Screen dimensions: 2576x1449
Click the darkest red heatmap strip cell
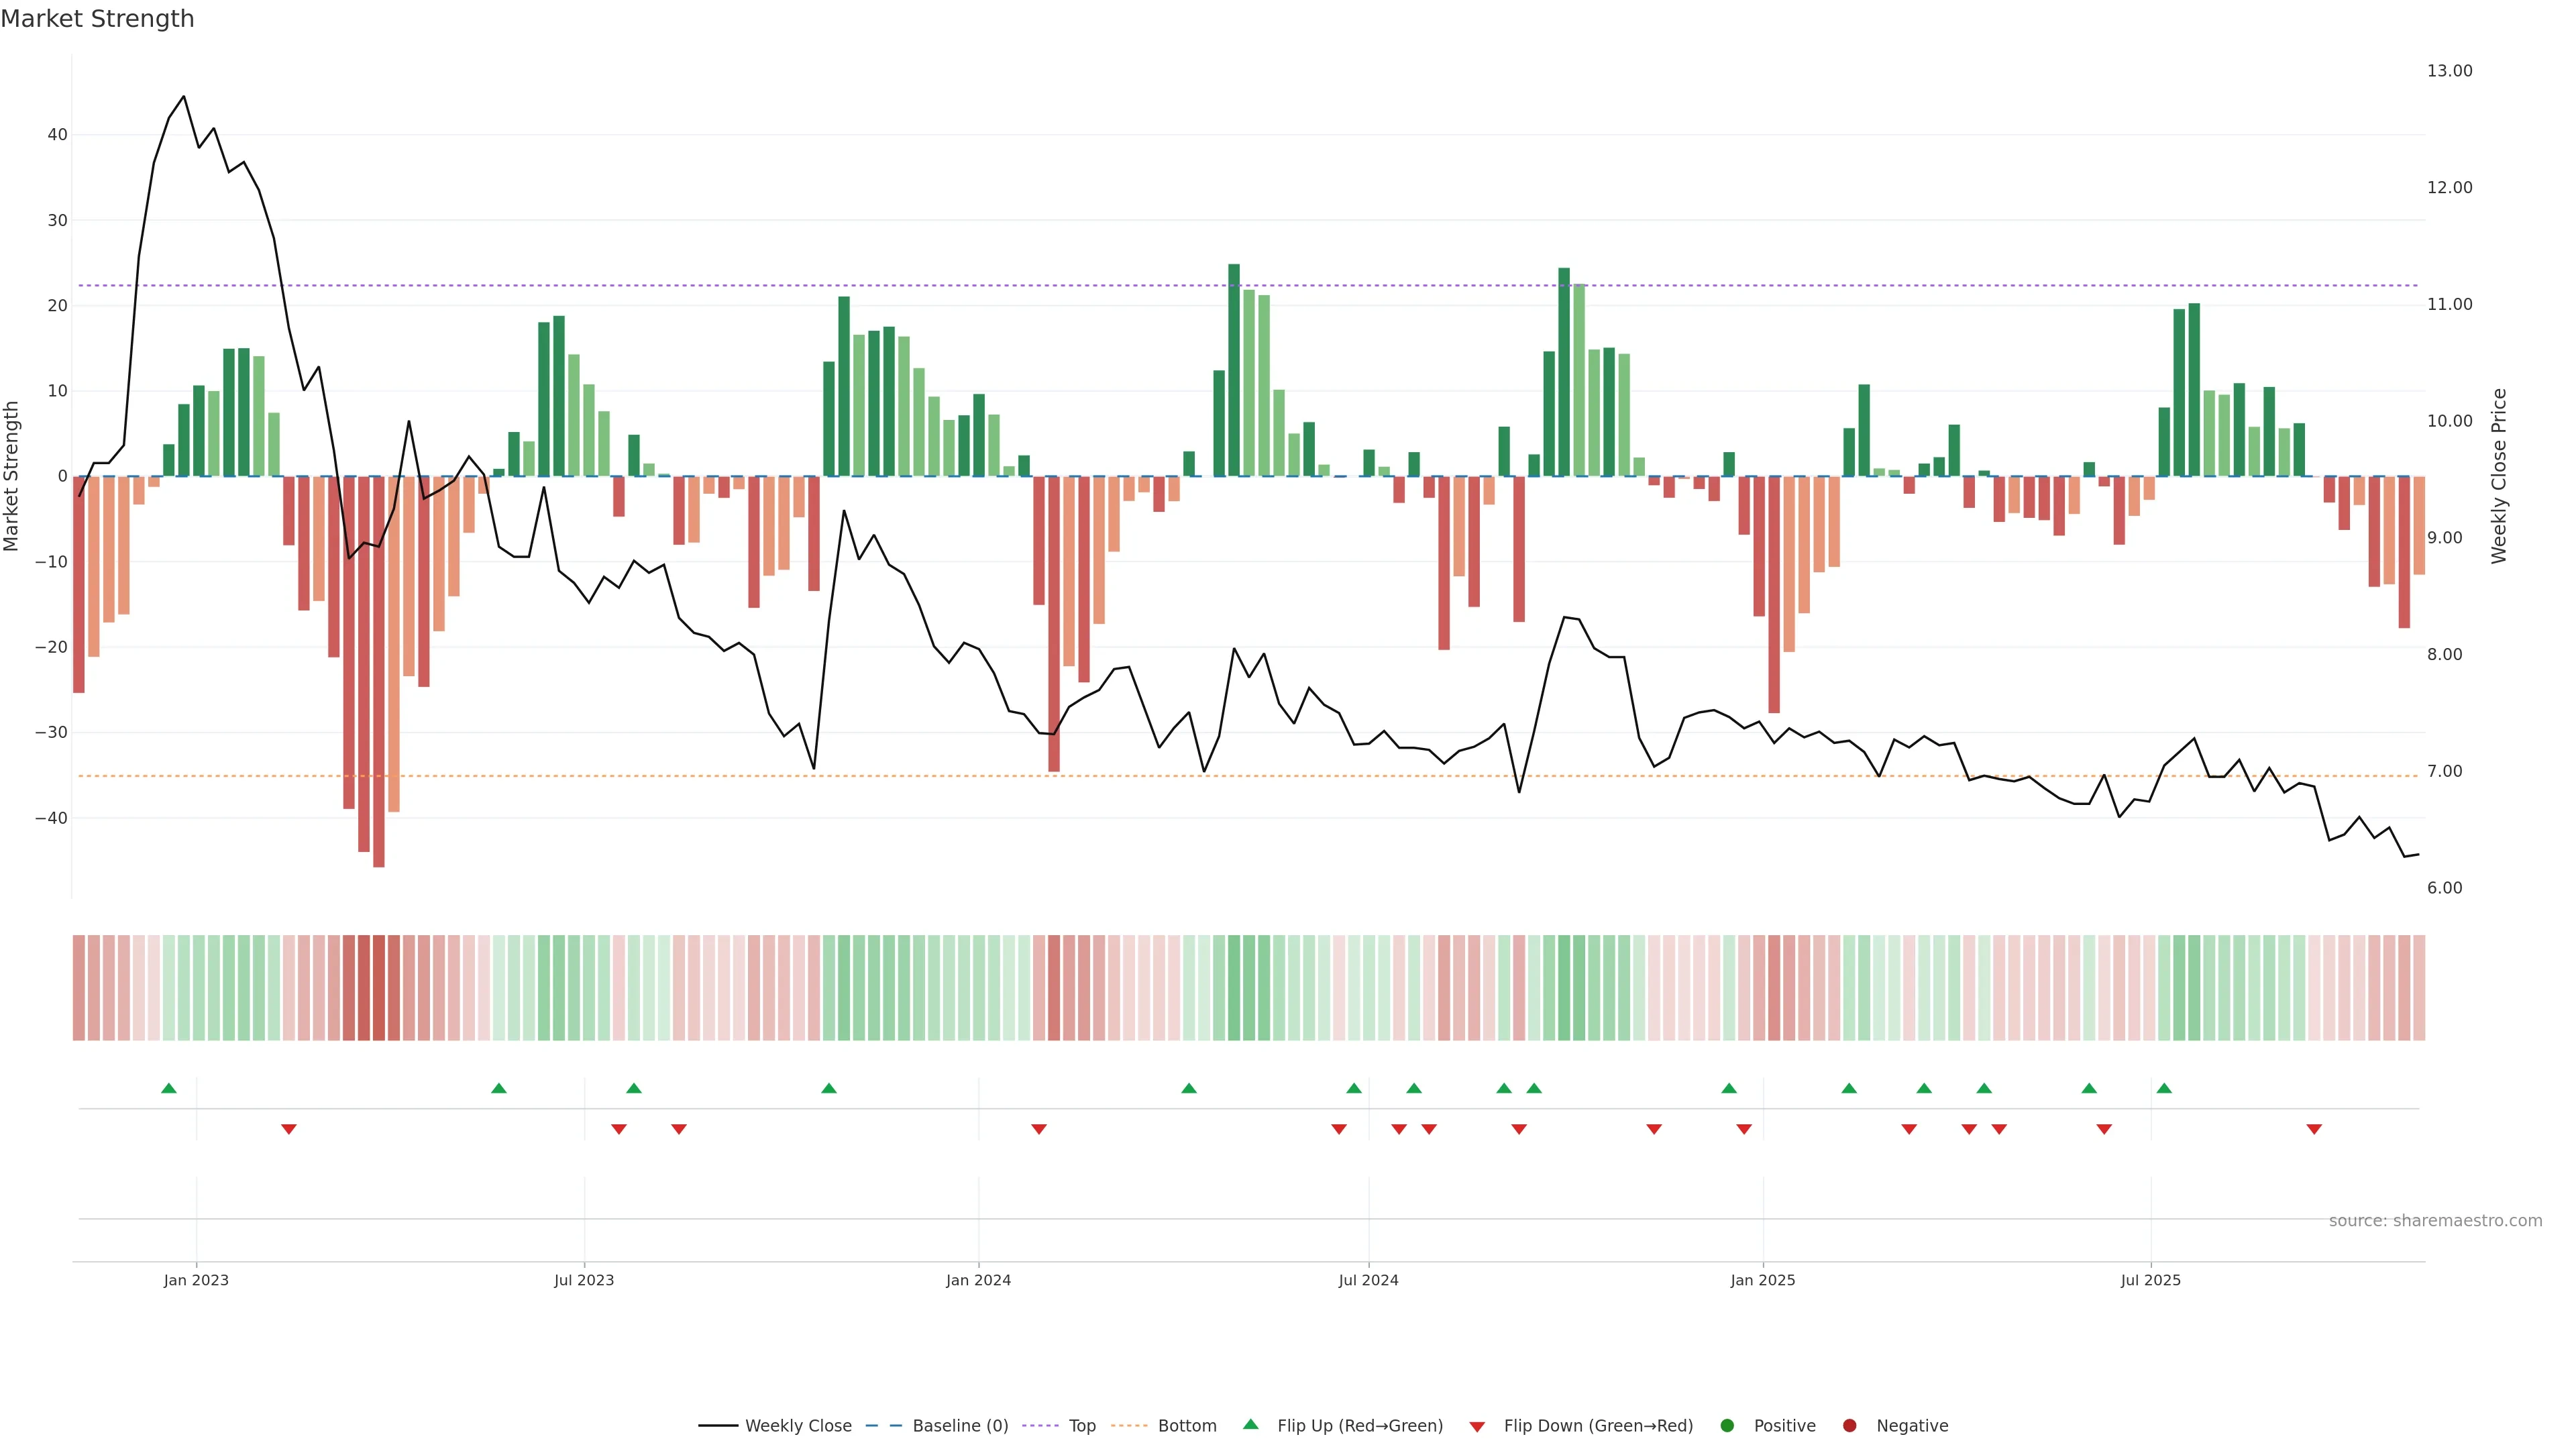click(379, 988)
